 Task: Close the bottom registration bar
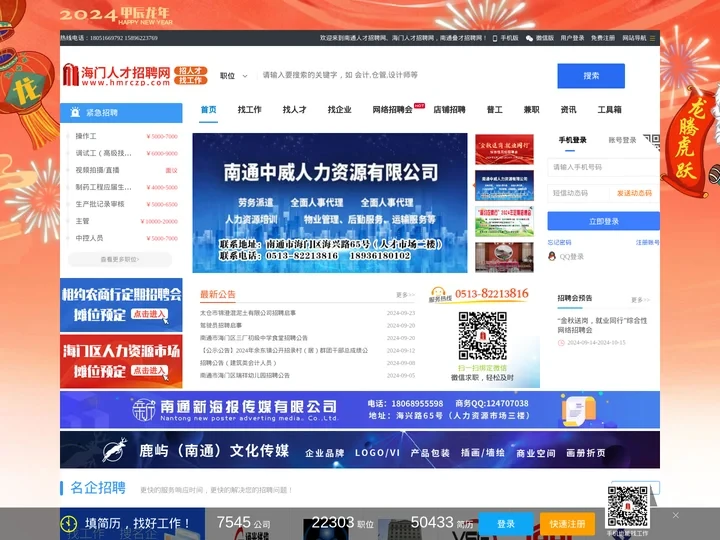[675, 516]
